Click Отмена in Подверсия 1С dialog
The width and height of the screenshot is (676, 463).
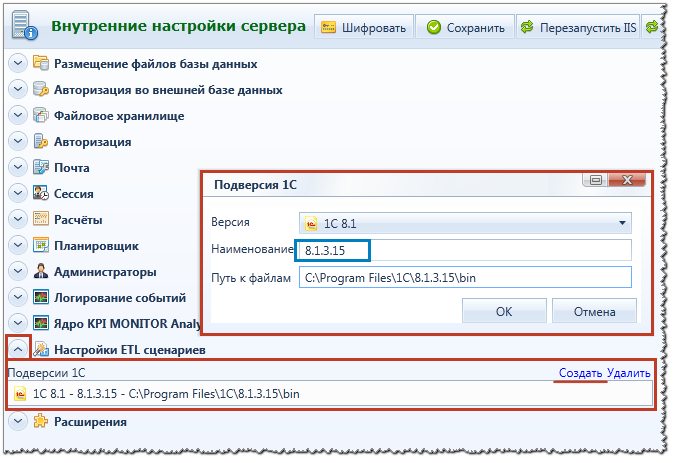click(594, 311)
